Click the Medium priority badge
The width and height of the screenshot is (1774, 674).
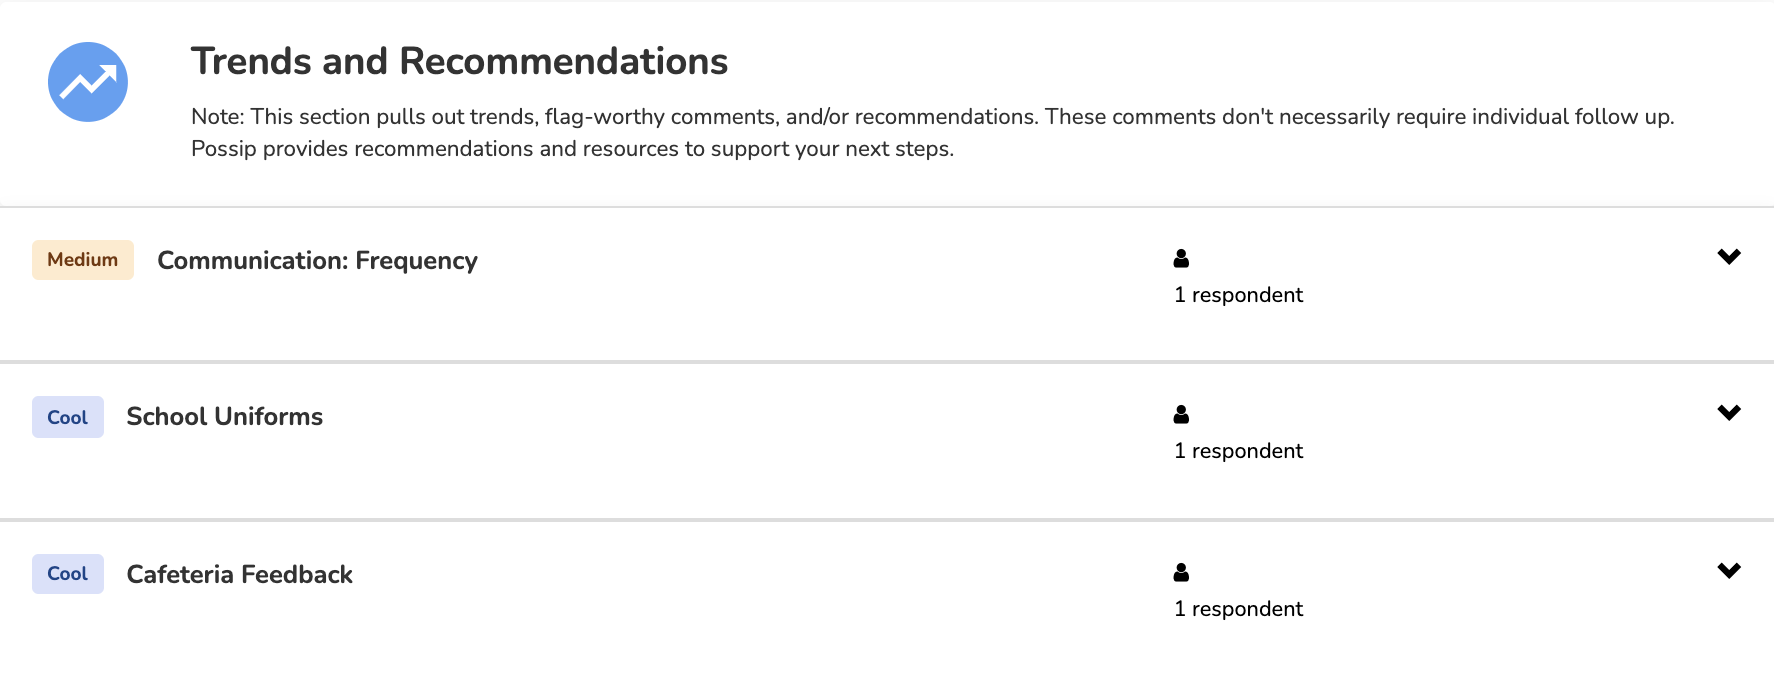[x=83, y=260]
